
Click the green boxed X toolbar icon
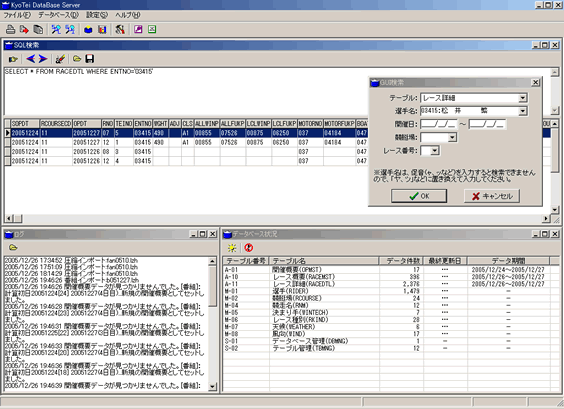[x=152, y=29]
